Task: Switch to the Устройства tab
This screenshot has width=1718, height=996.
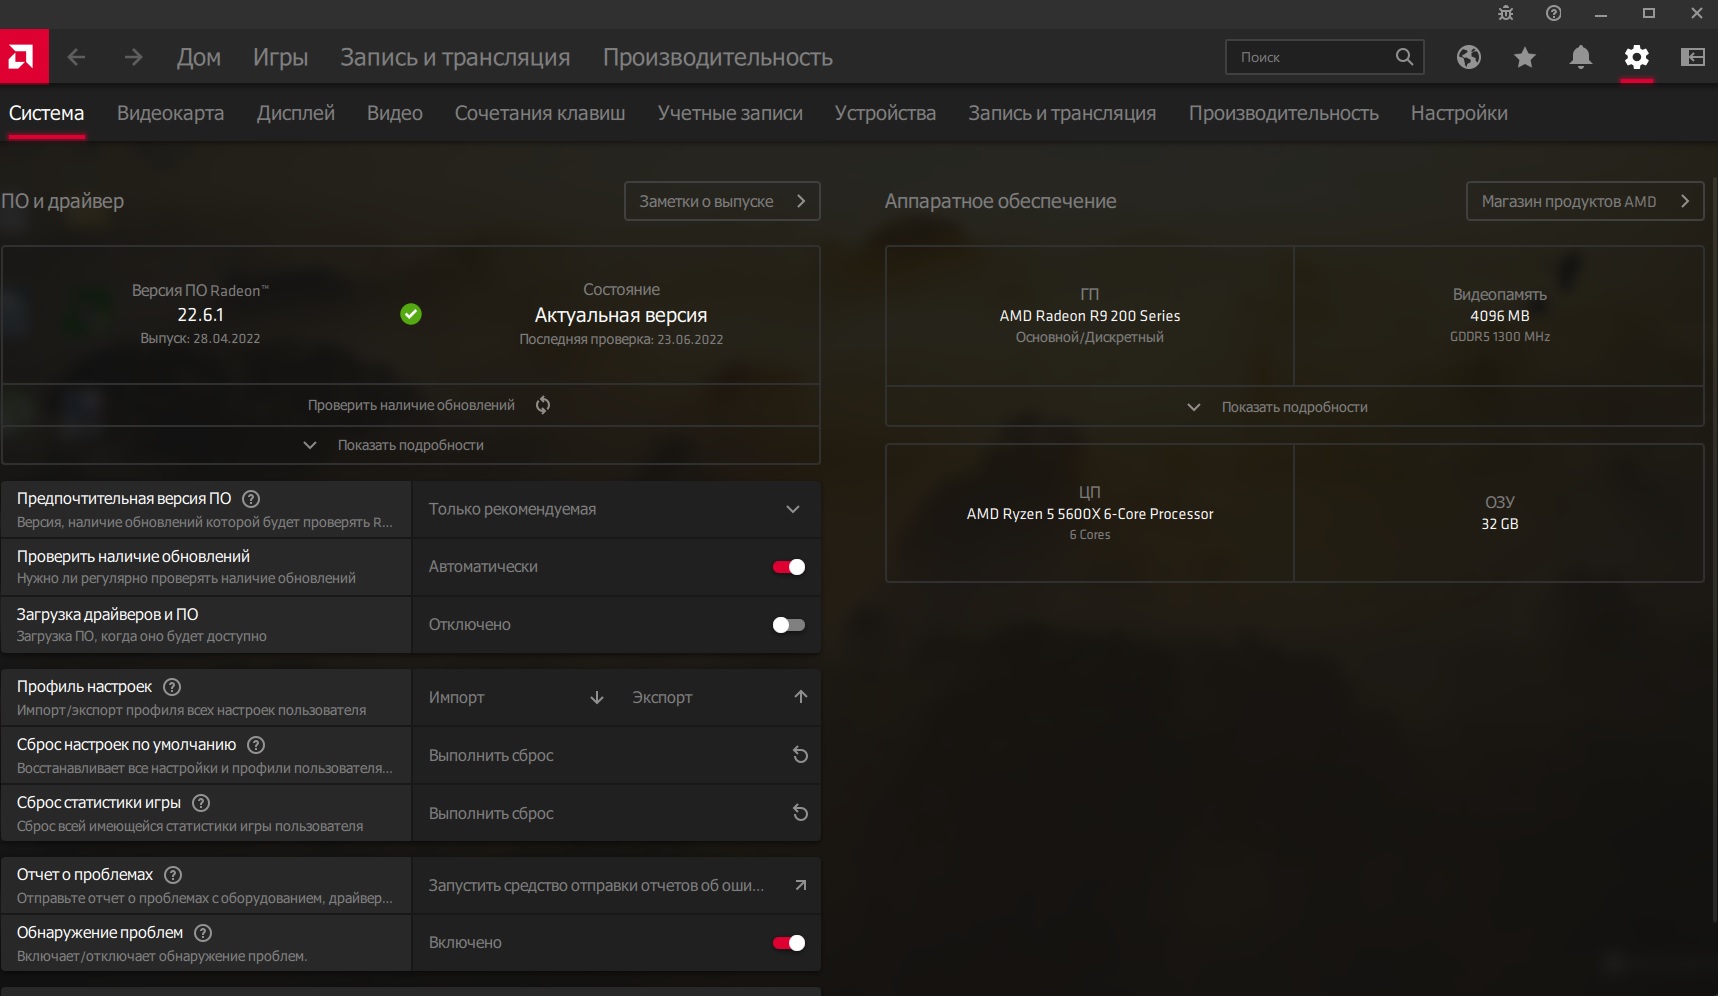Action: pos(885,113)
